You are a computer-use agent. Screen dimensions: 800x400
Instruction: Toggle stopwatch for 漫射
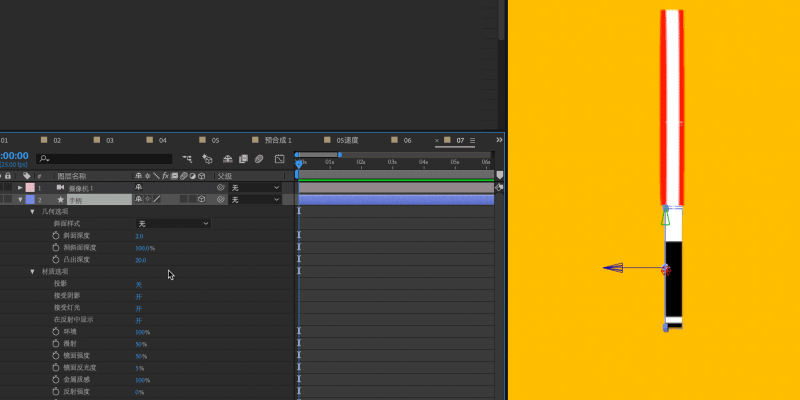(56, 343)
